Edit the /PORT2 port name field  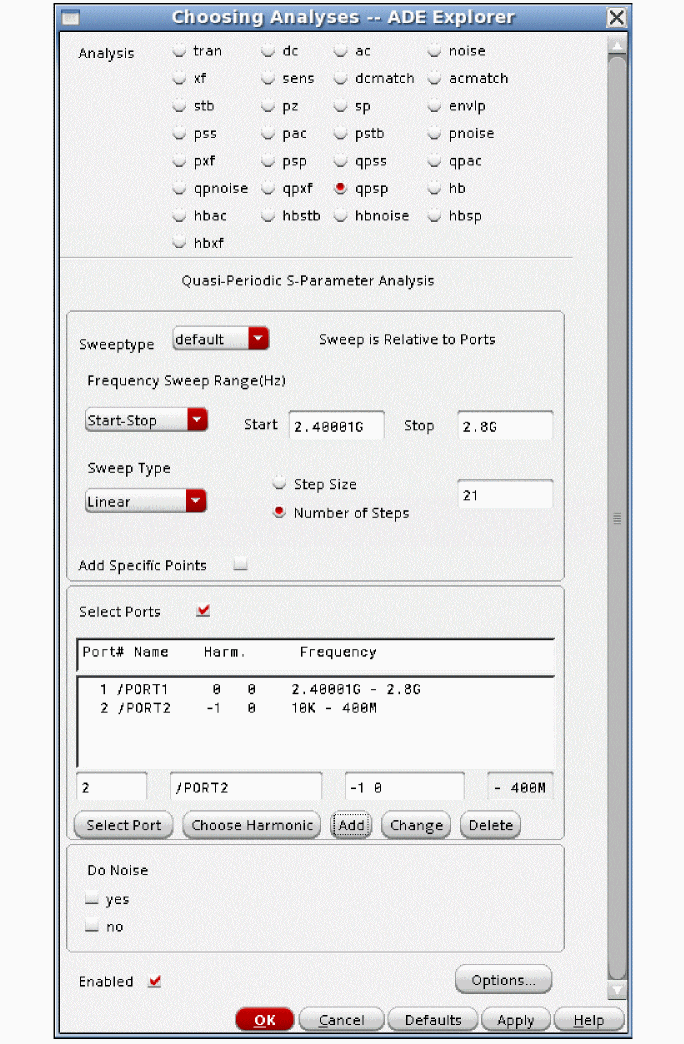click(x=246, y=787)
